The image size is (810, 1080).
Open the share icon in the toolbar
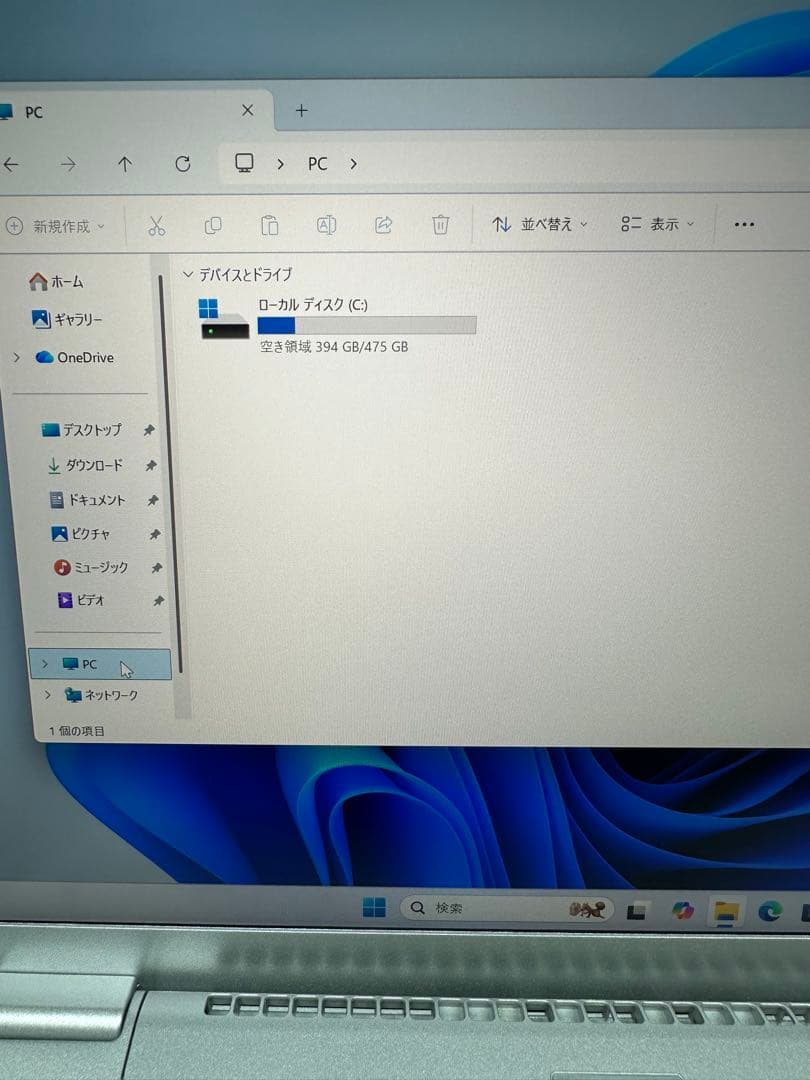click(384, 224)
